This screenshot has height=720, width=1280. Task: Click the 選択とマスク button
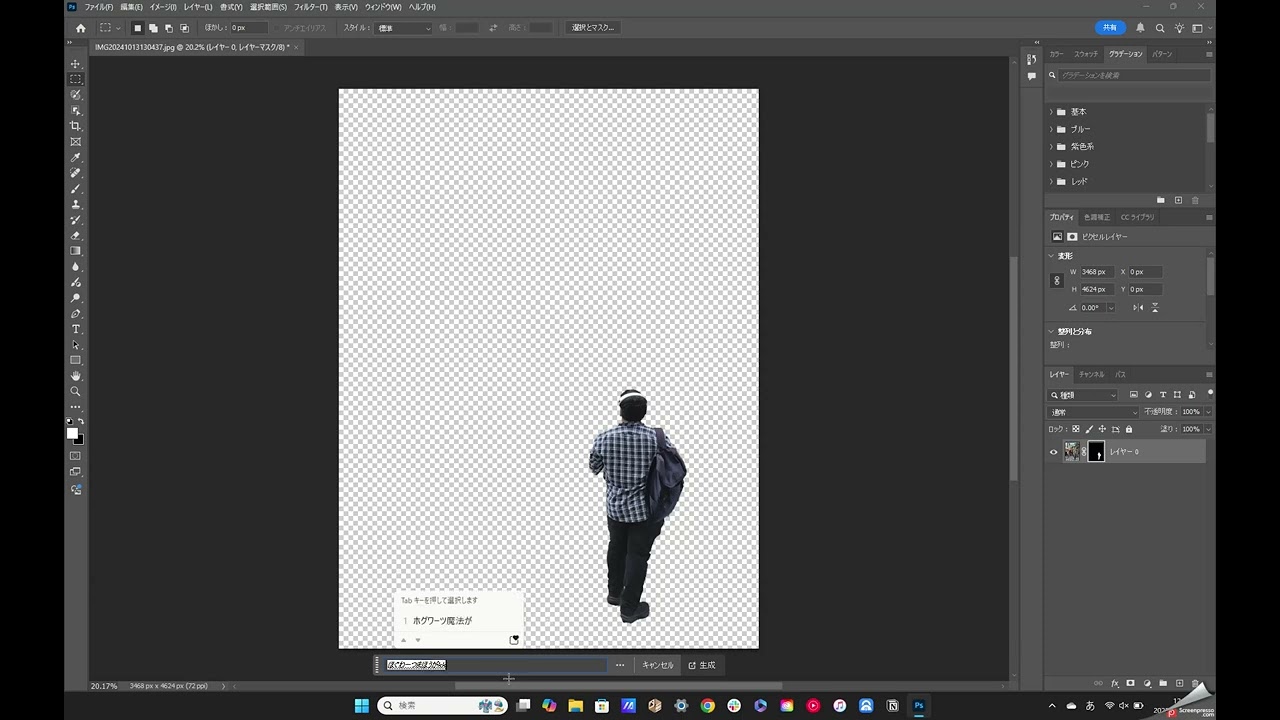click(592, 28)
